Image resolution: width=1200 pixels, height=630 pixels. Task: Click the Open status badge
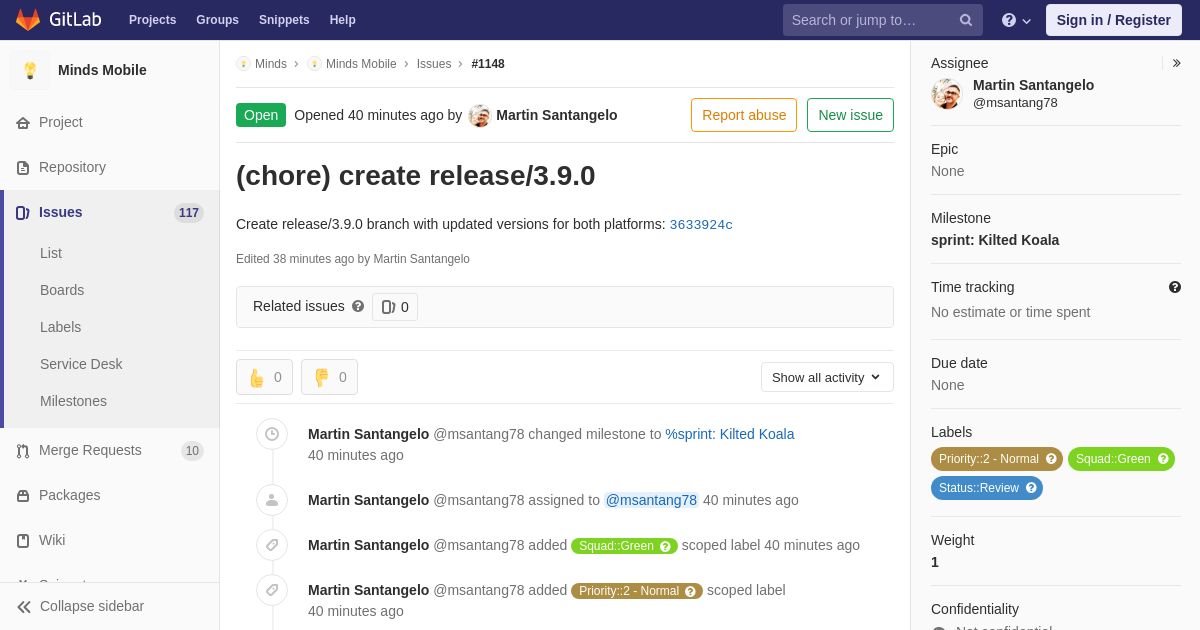pyautogui.click(x=261, y=115)
